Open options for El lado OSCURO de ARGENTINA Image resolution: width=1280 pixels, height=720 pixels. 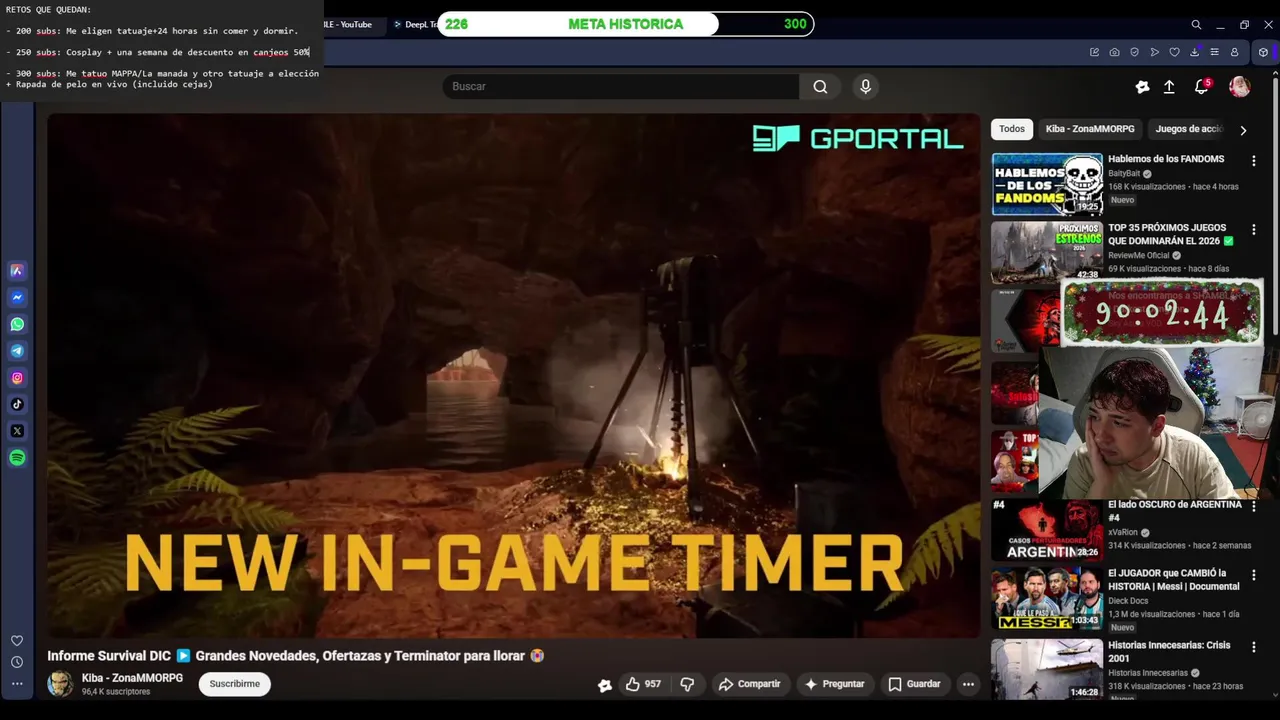coord(1253,506)
